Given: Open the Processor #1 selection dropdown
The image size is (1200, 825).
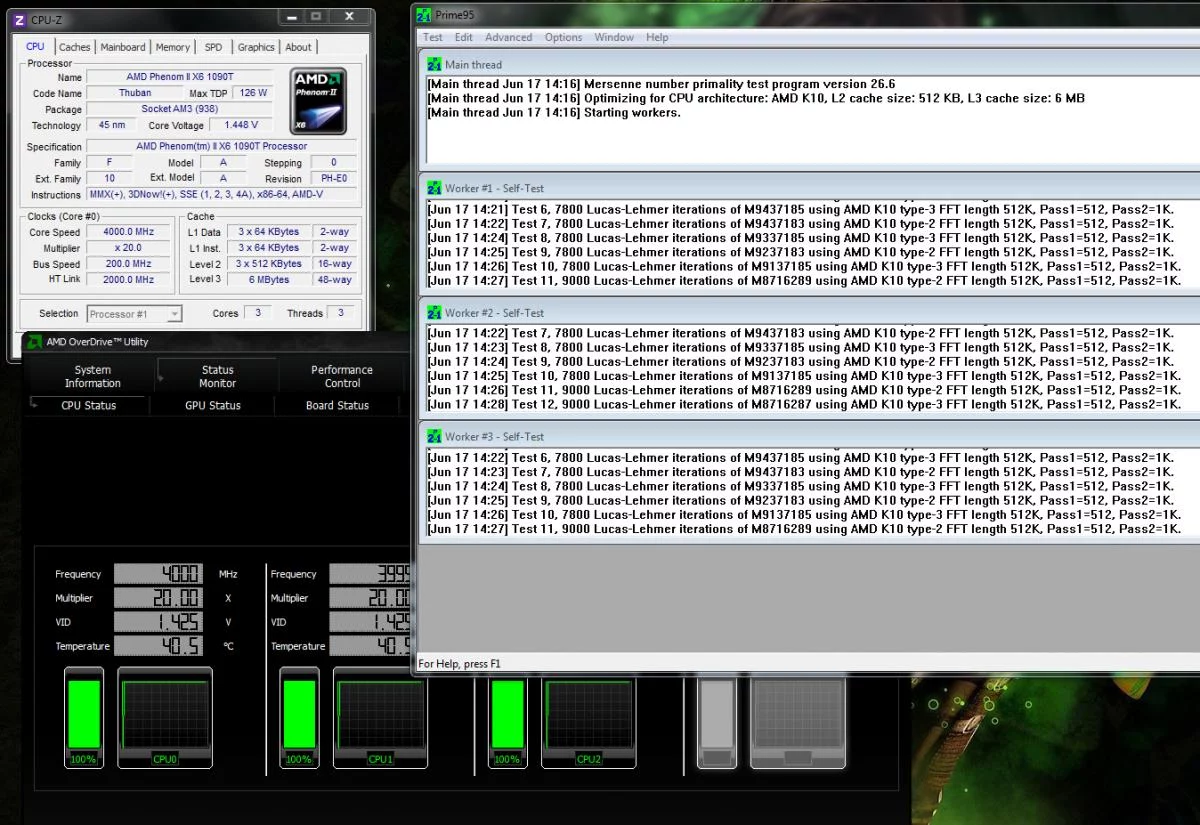Looking at the screenshot, I should pos(134,314).
